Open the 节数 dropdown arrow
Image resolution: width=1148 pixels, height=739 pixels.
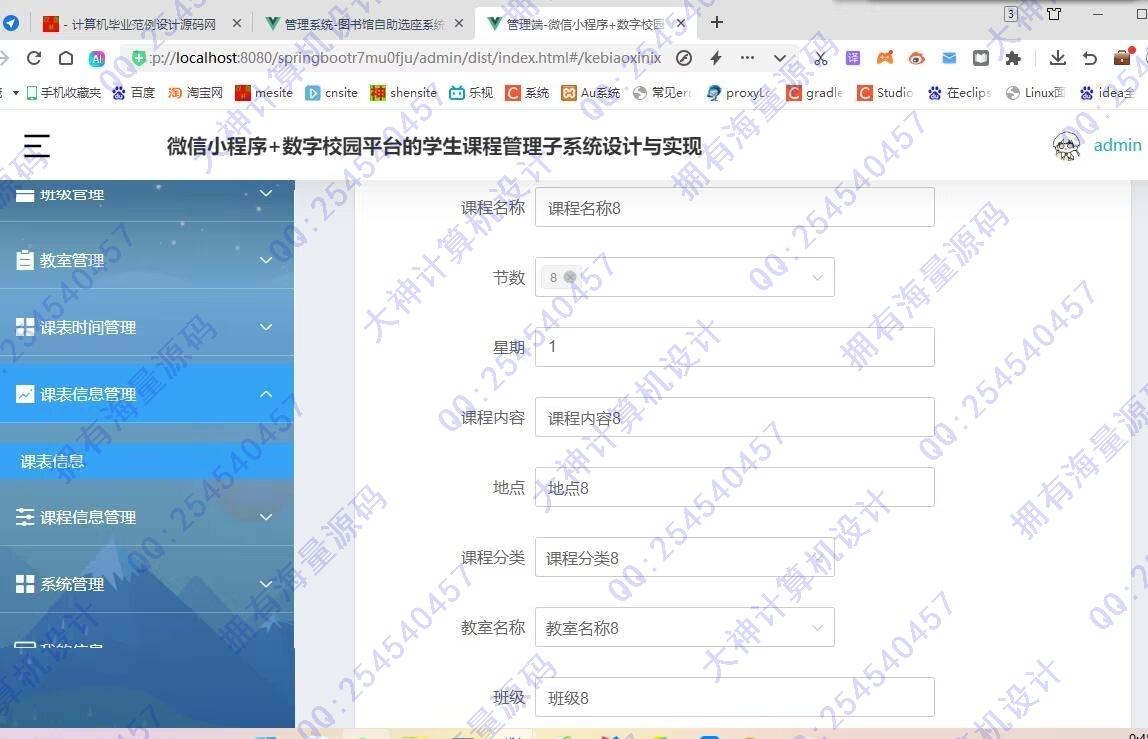(817, 277)
